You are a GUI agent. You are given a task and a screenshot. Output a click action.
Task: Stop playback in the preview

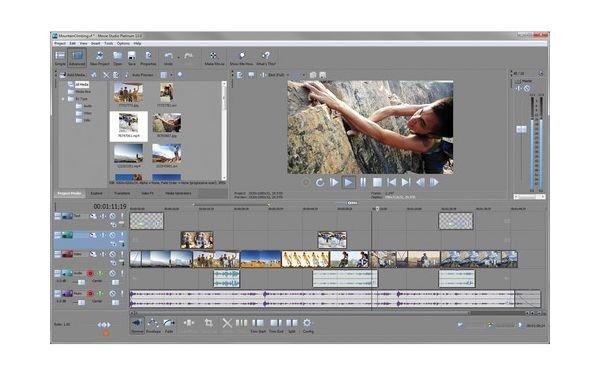(x=377, y=183)
